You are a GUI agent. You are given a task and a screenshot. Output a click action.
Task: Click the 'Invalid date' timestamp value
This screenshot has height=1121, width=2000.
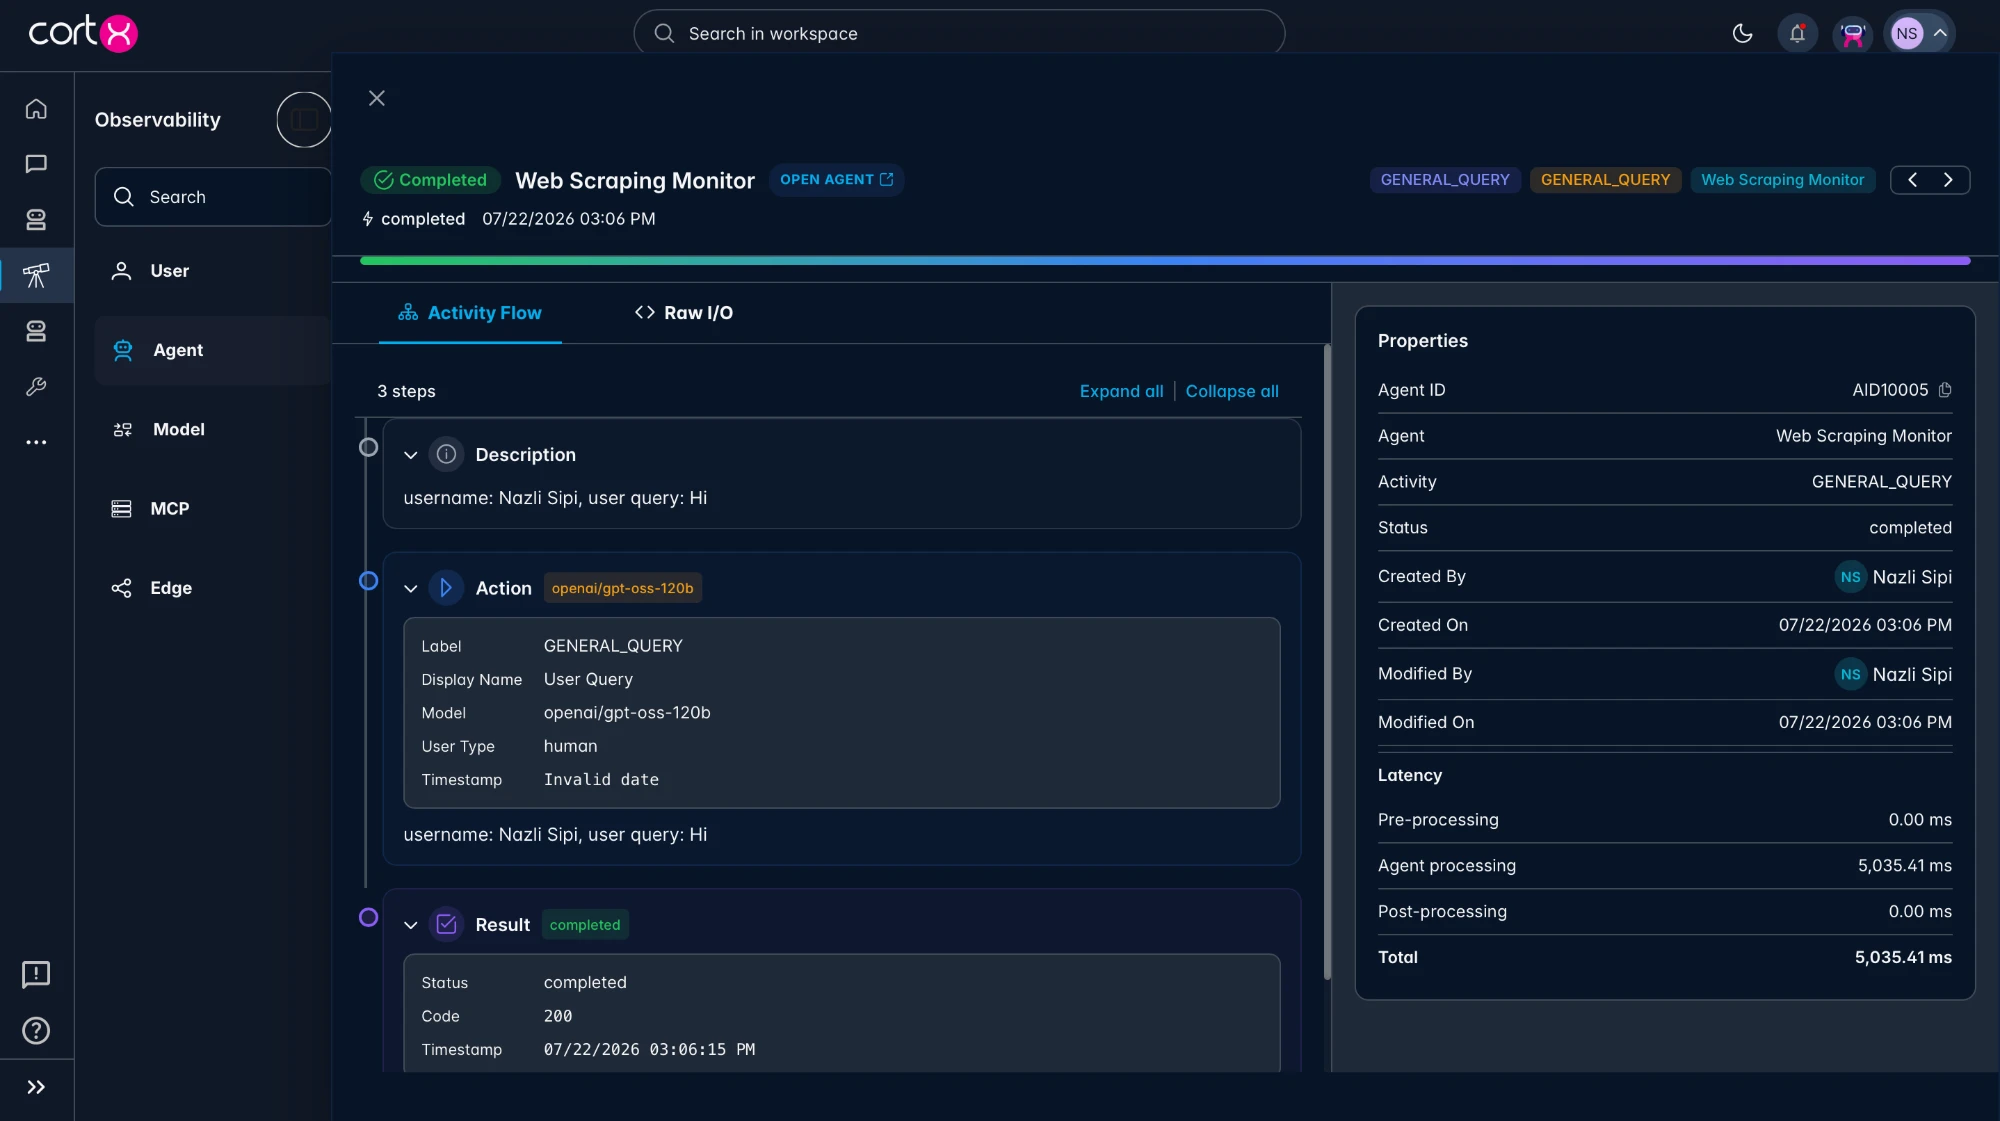pos(601,779)
